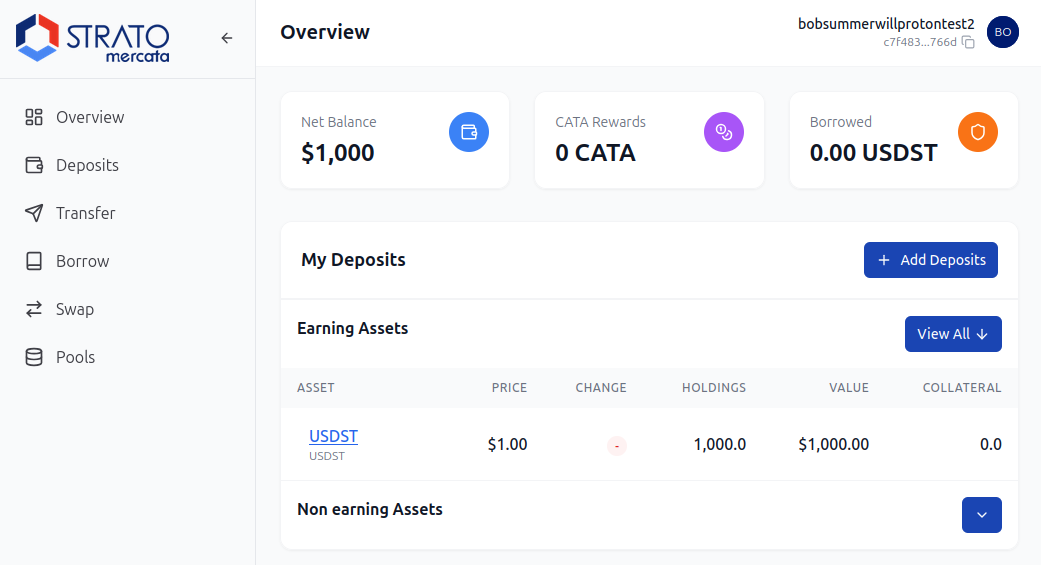The image size is (1041, 565).
Task: Expand Earning Assets with View All
Action: pos(952,334)
